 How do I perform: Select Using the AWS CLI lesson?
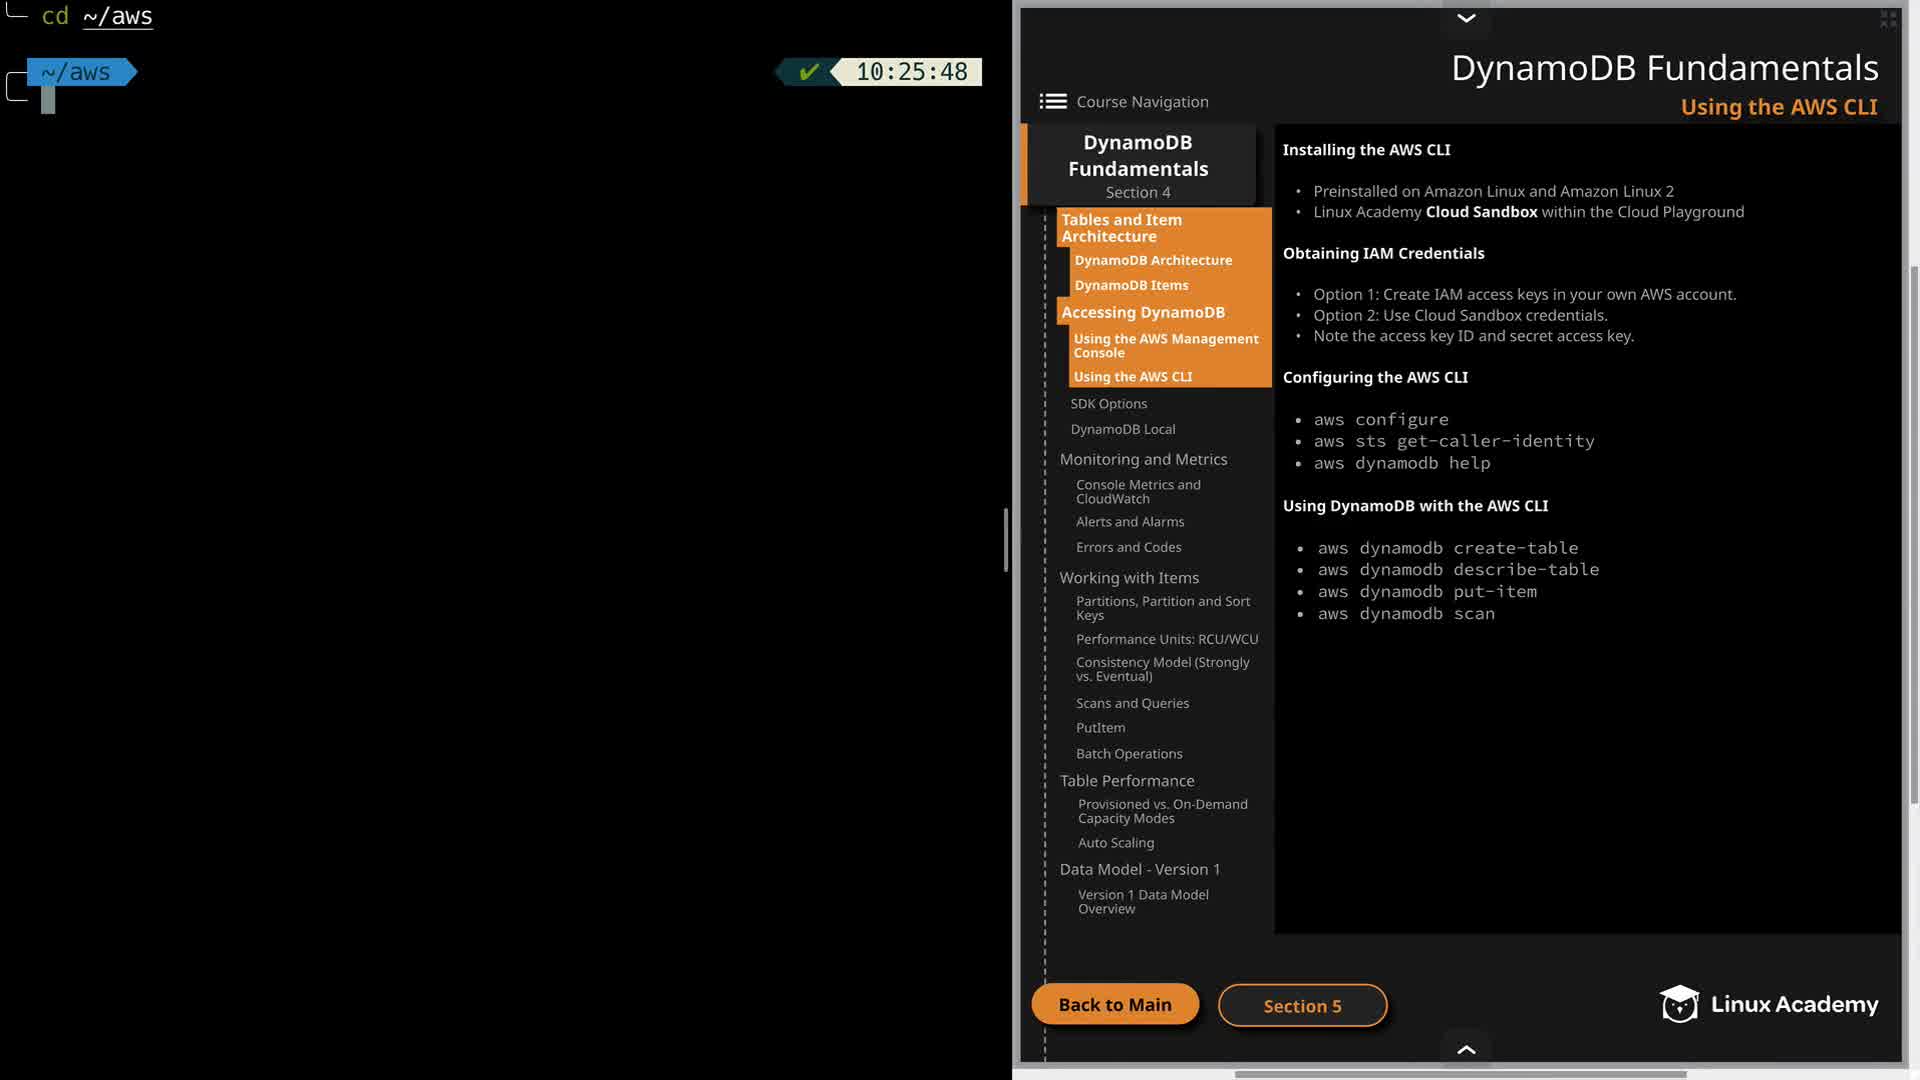1132,377
